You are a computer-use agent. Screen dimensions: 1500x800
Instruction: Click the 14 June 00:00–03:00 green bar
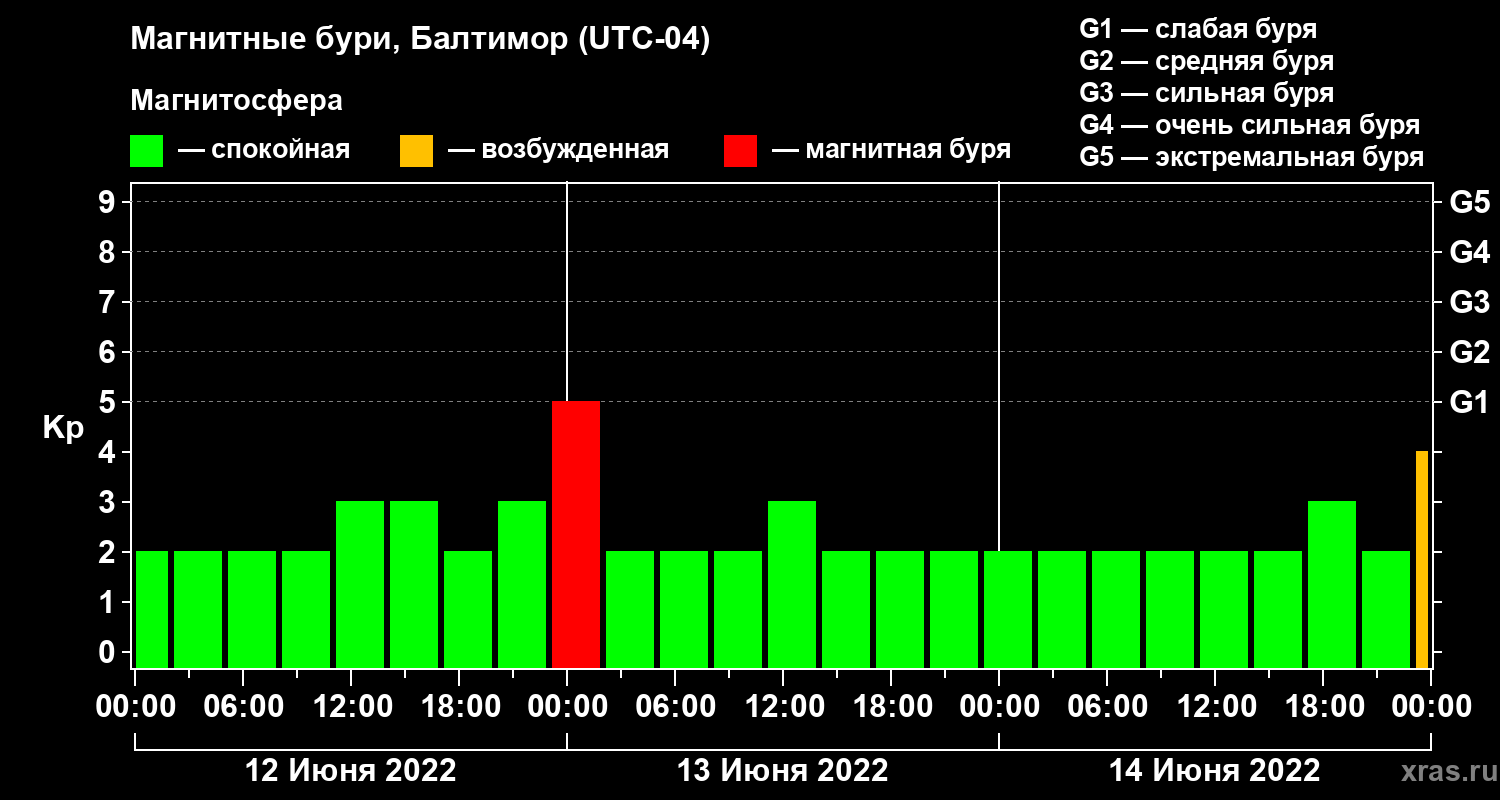[1008, 609]
